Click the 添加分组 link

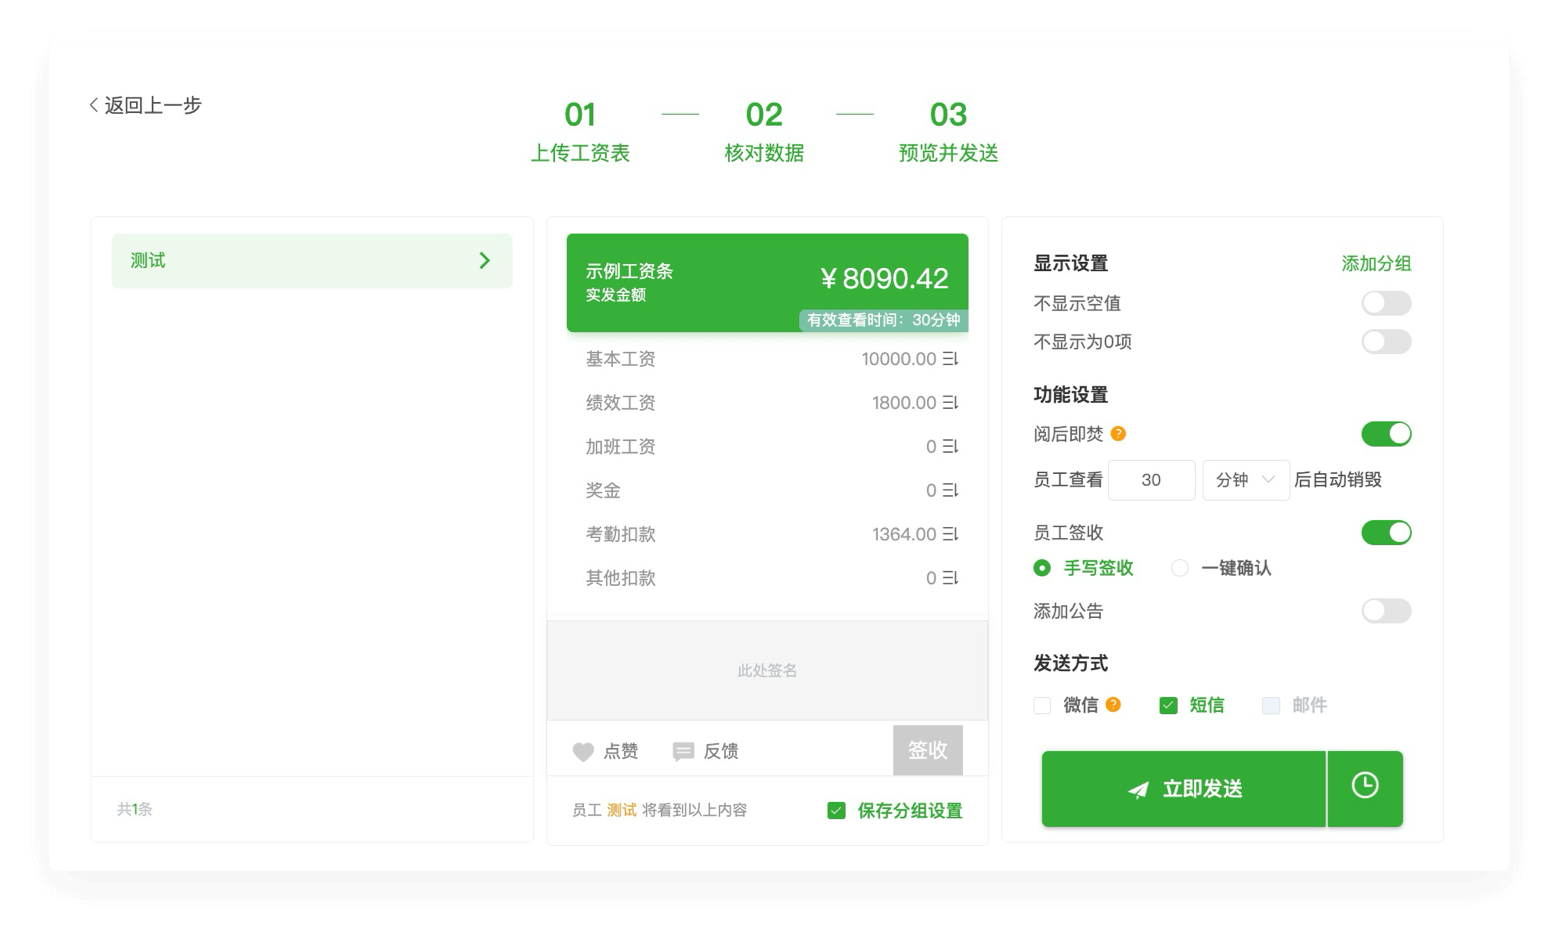click(x=1375, y=264)
